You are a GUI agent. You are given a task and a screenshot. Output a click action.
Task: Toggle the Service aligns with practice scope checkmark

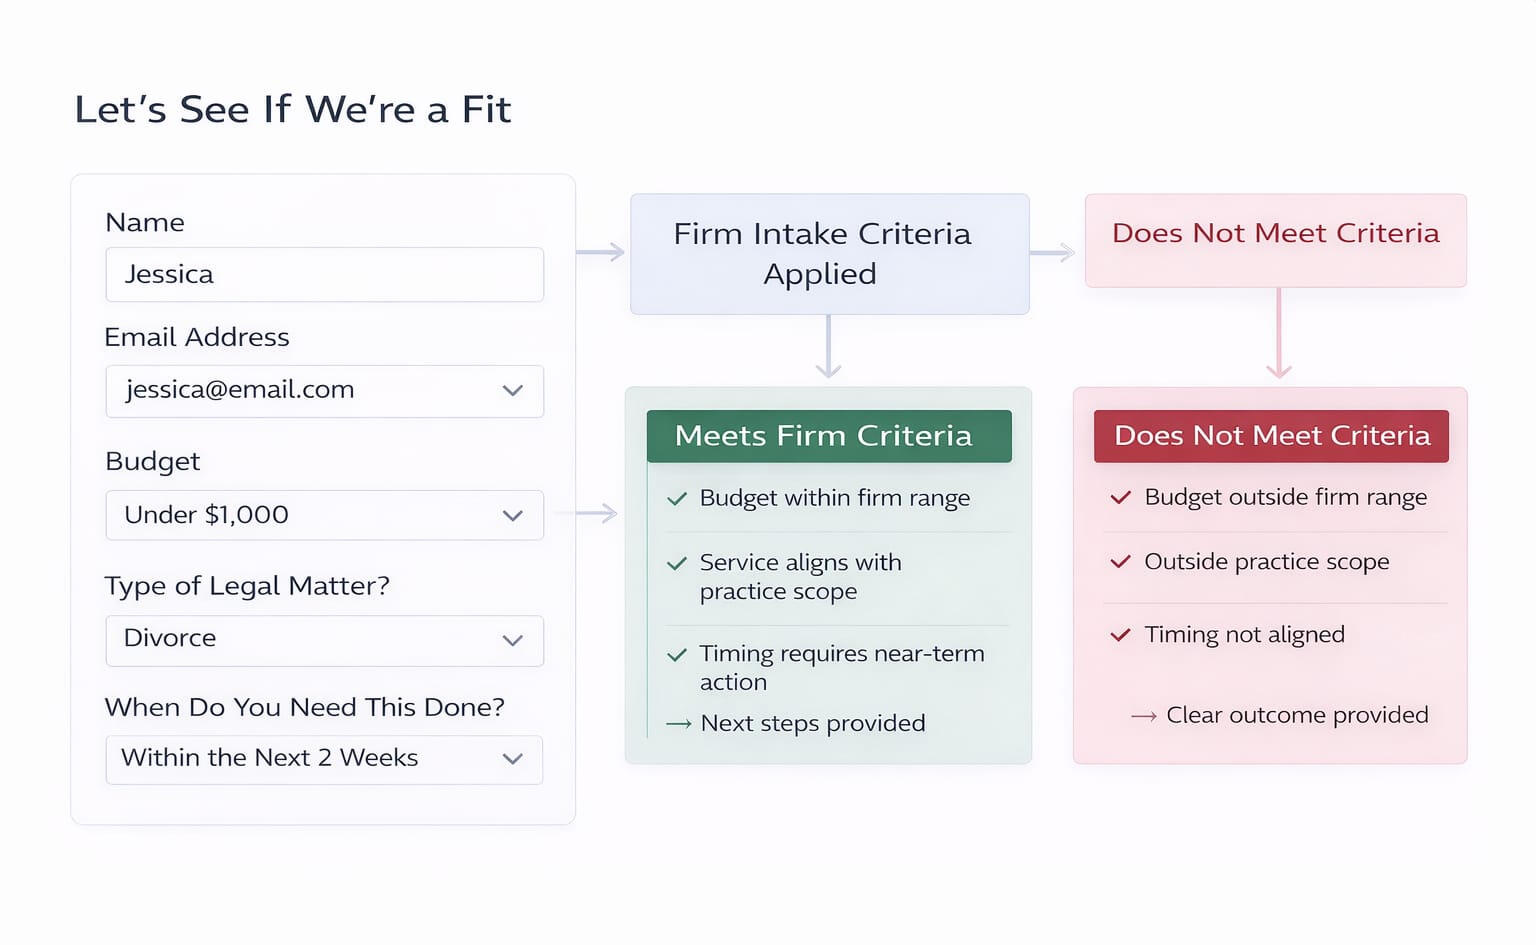(x=677, y=563)
